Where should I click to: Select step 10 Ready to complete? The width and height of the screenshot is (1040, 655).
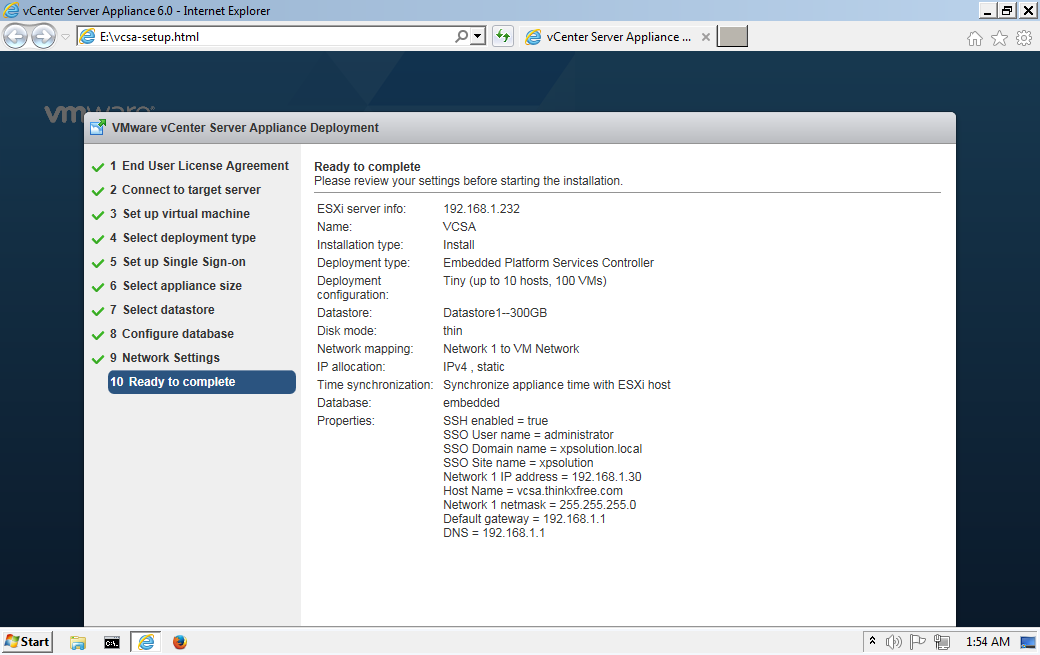click(x=202, y=382)
